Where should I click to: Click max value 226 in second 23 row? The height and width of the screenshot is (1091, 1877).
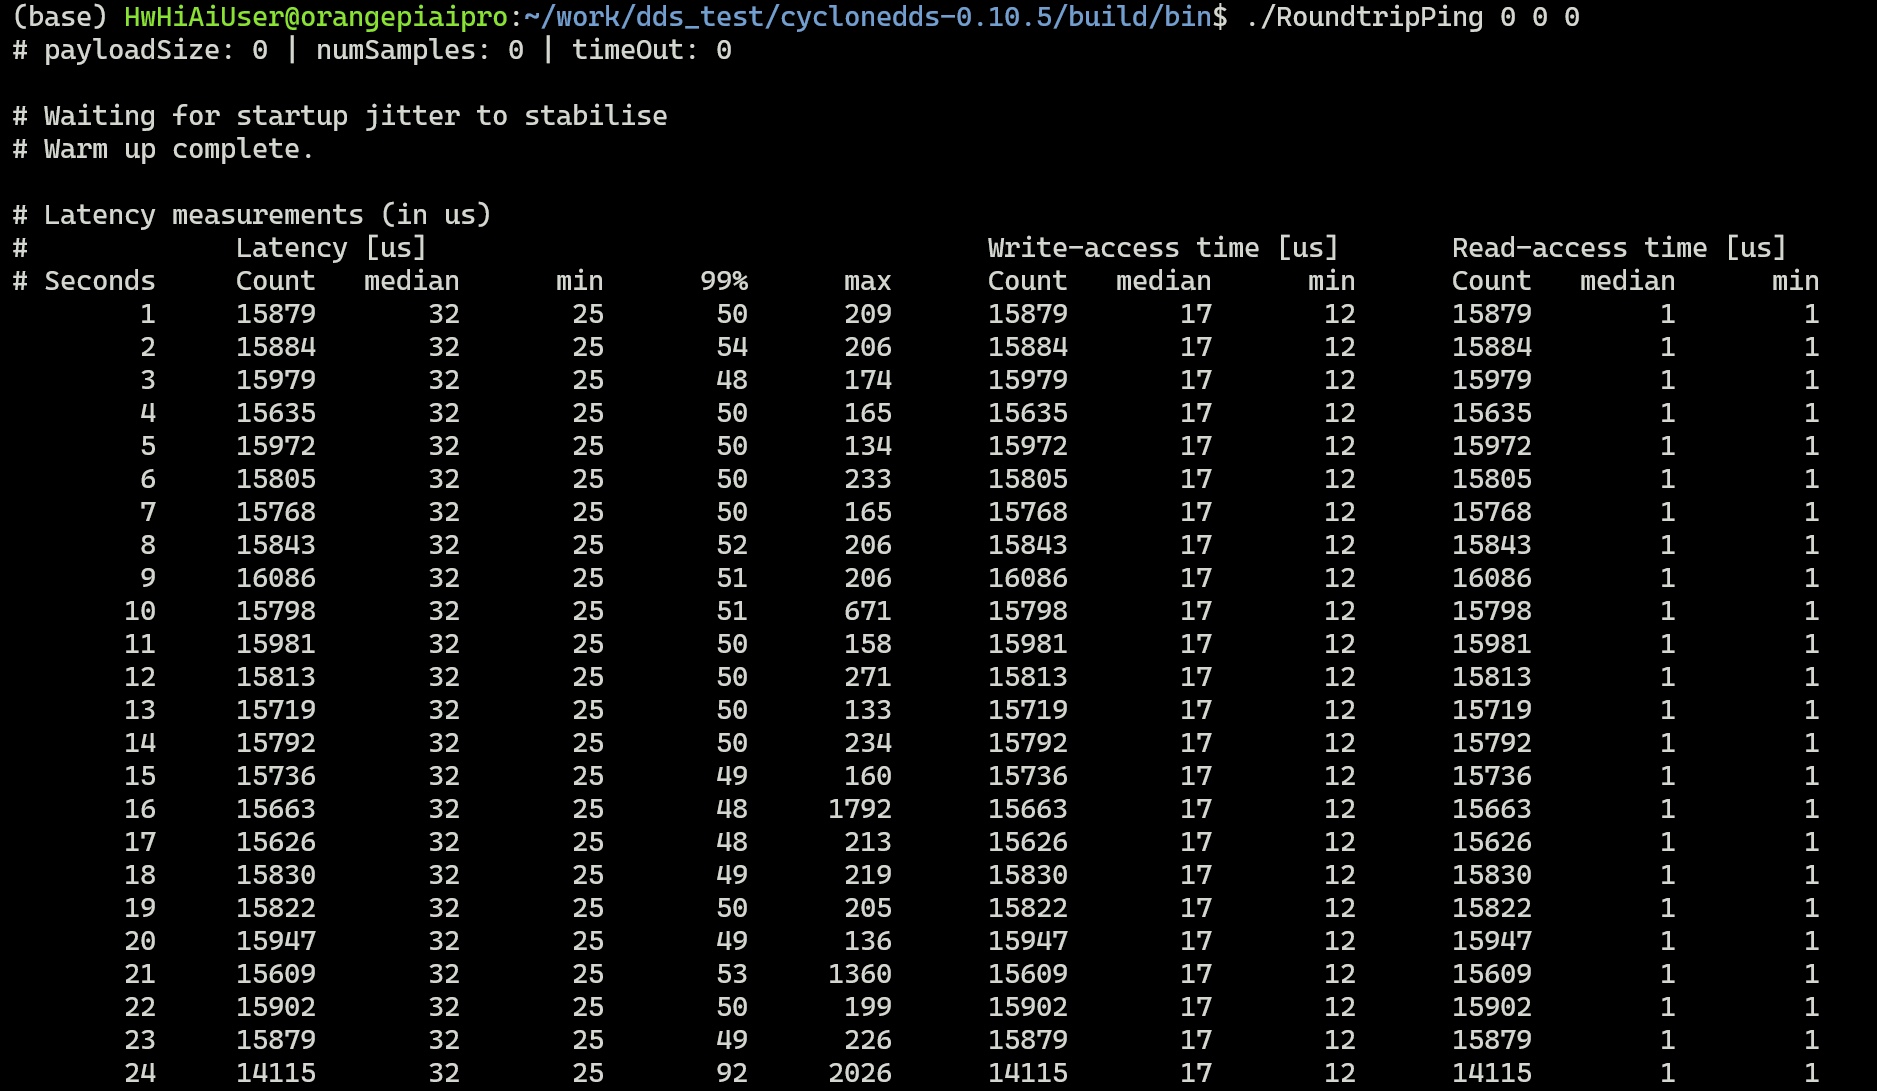click(868, 1040)
